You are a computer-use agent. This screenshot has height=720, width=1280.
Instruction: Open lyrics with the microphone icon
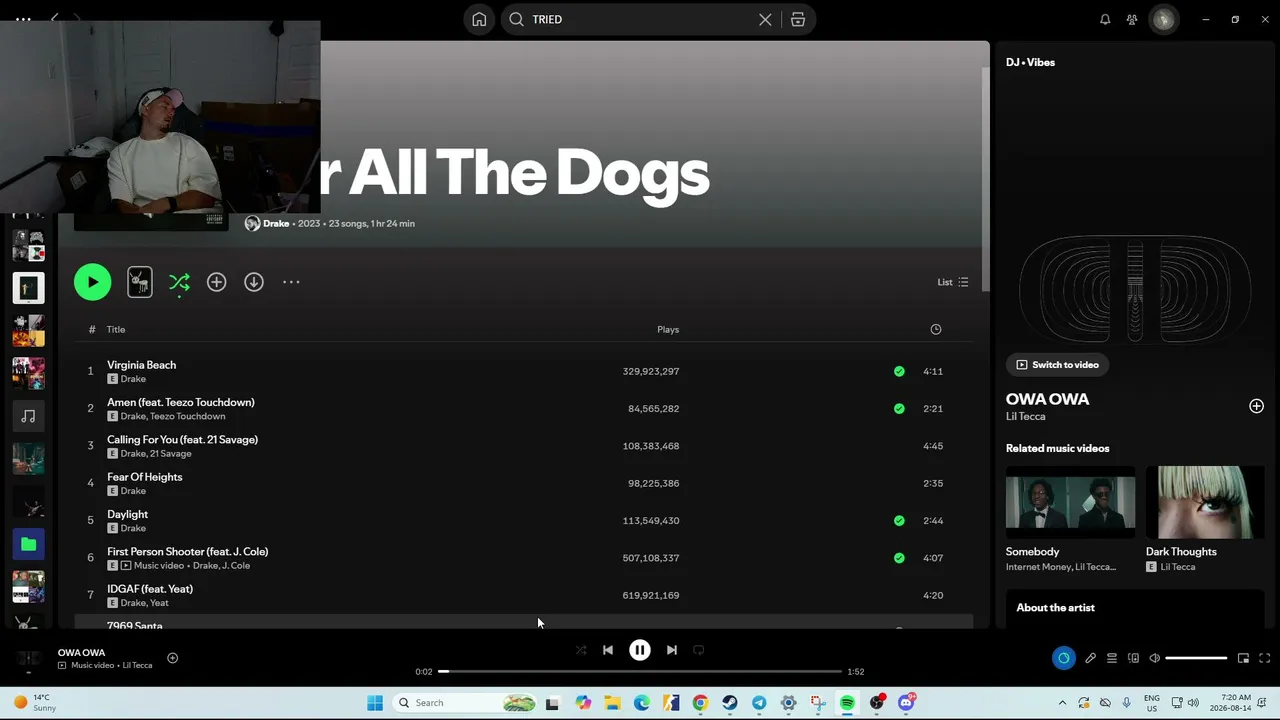pos(1091,658)
